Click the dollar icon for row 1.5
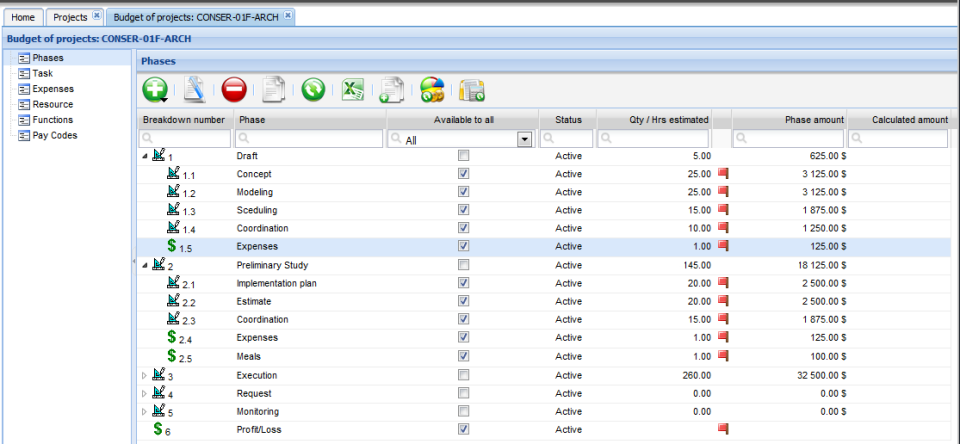This screenshot has width=960, height=444. [172, 246]
